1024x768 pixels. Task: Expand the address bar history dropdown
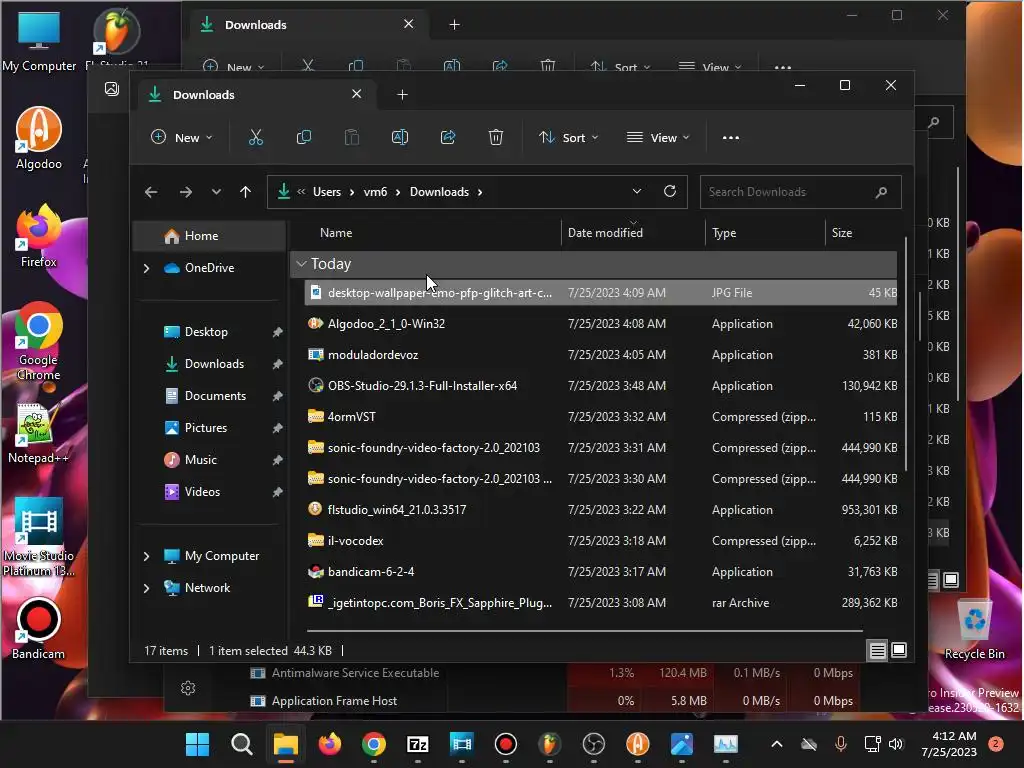[637, 191]
